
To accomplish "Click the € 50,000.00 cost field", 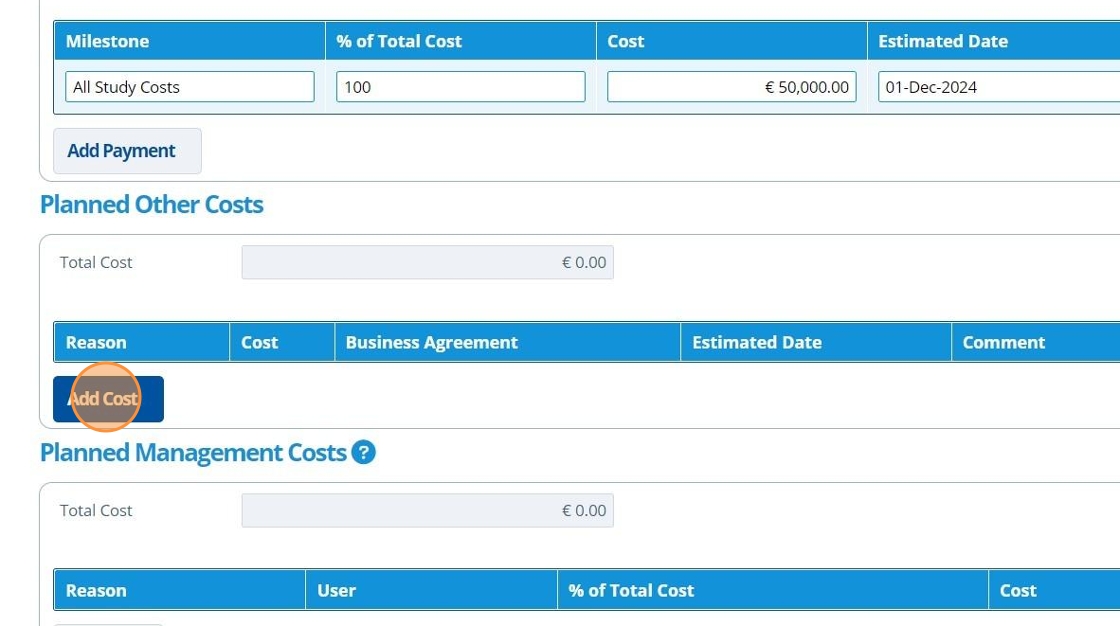I will pyautogui.click(x=731, y=87).
